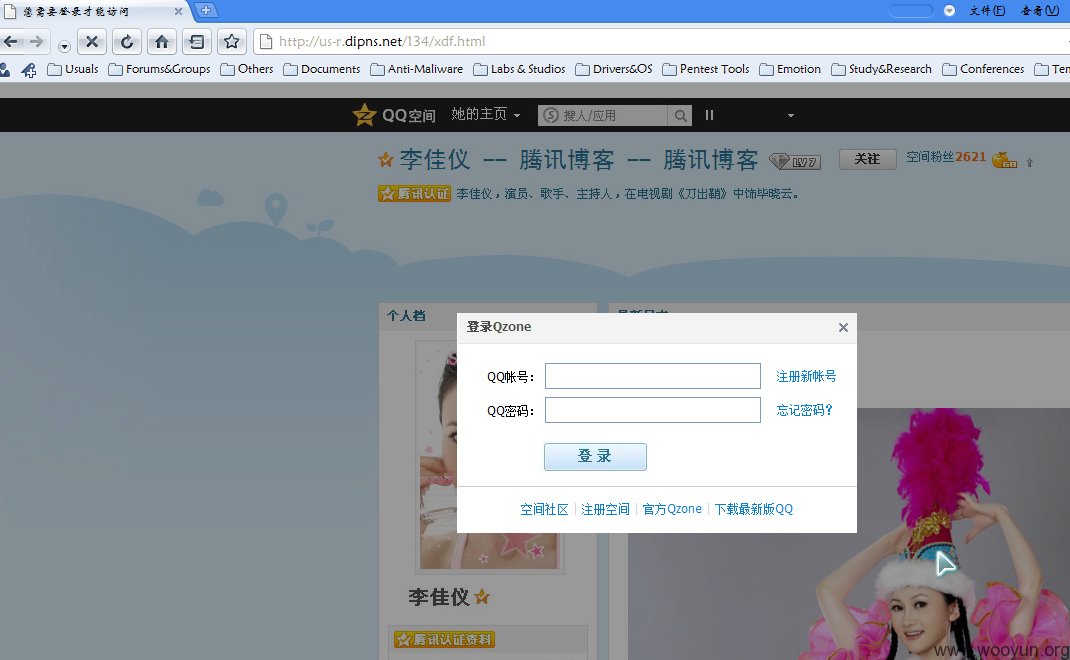Open the Usuals bookmarks folder

point(73,69)
